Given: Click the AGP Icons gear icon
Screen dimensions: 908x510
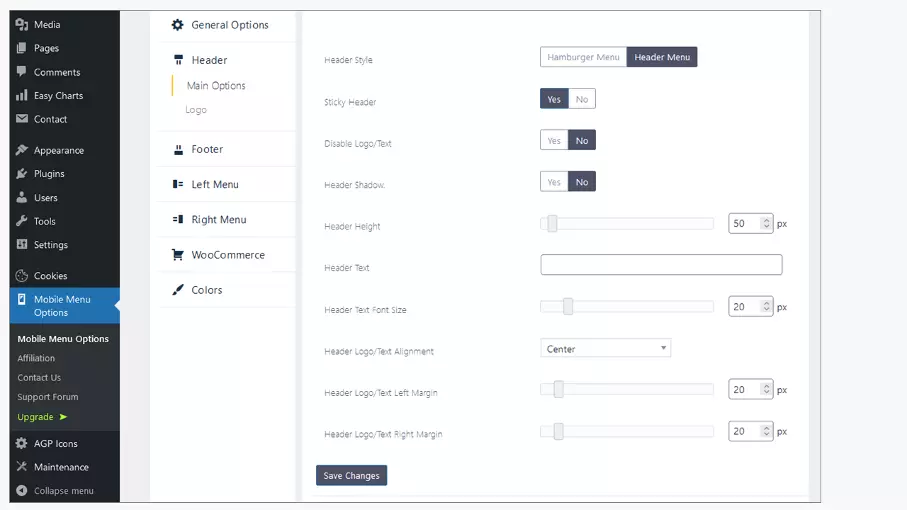Looking at the screenshot, I should click(22, 443).
